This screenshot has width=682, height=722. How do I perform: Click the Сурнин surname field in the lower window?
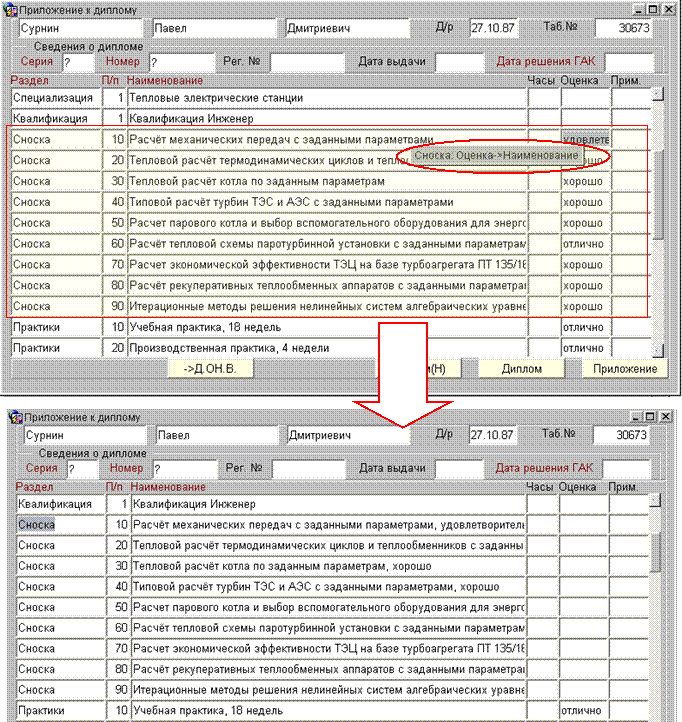85,435
